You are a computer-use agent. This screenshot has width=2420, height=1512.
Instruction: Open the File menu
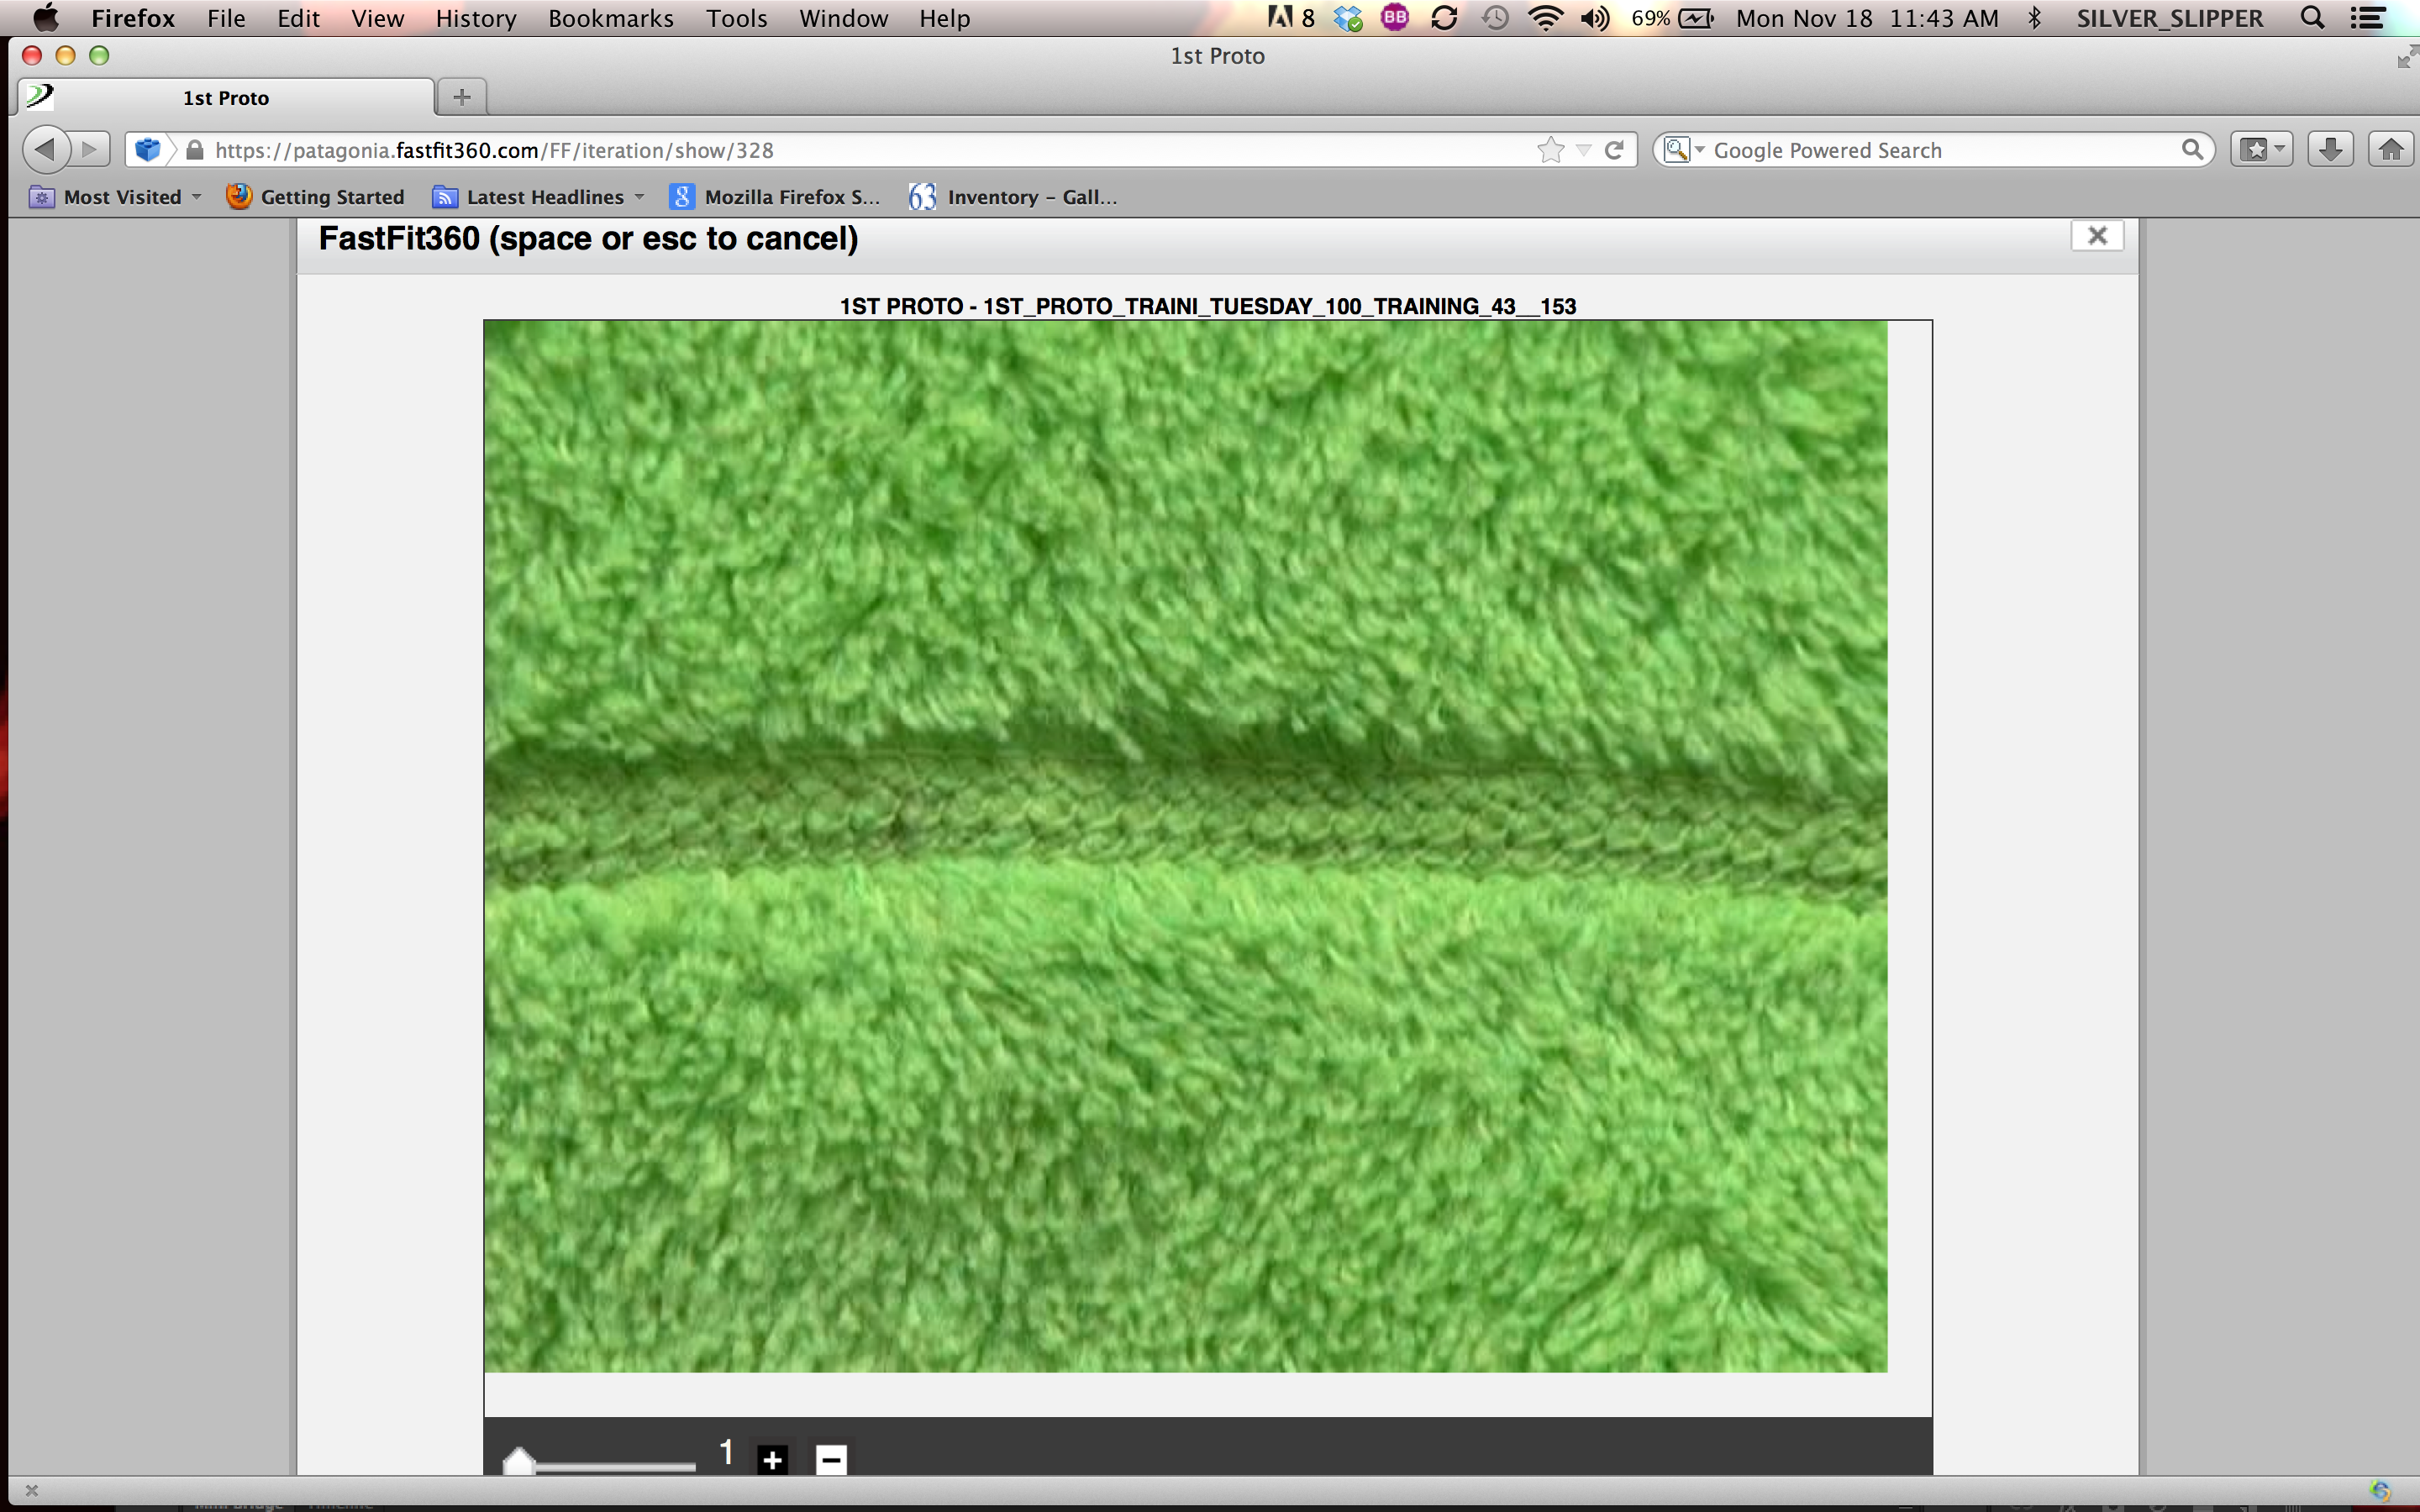click(226, 18)
